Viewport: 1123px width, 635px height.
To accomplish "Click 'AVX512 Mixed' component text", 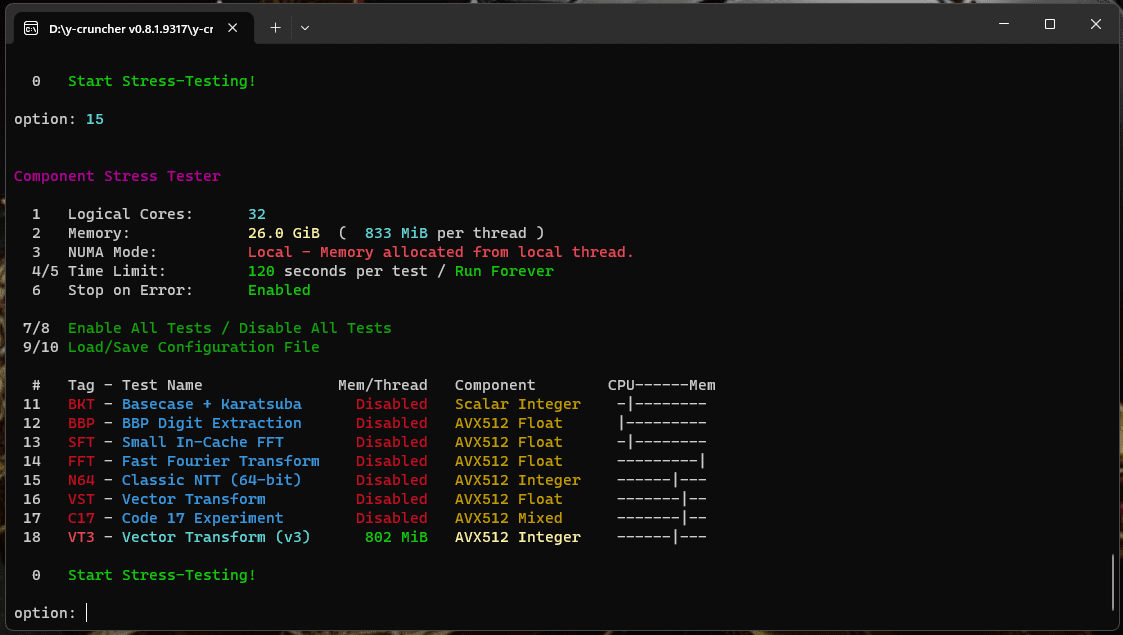I will 509,518.
